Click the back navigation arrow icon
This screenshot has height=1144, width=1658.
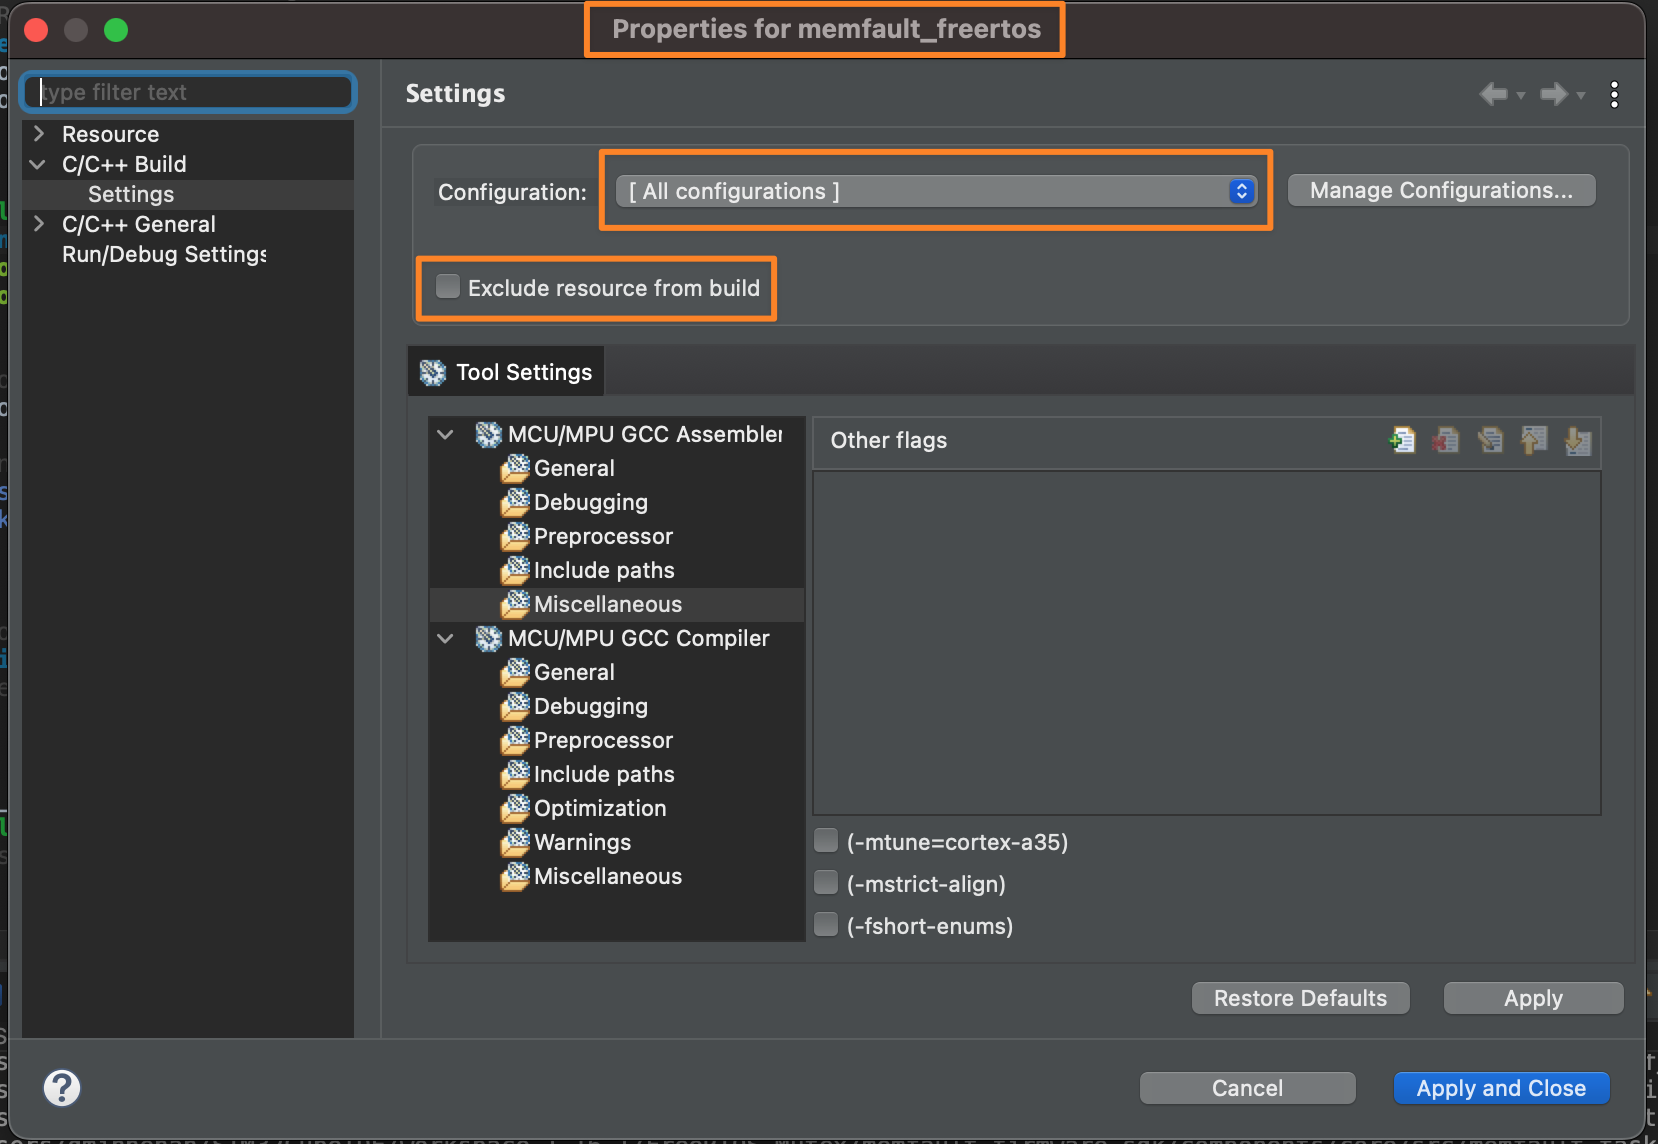pos(1494,94)
